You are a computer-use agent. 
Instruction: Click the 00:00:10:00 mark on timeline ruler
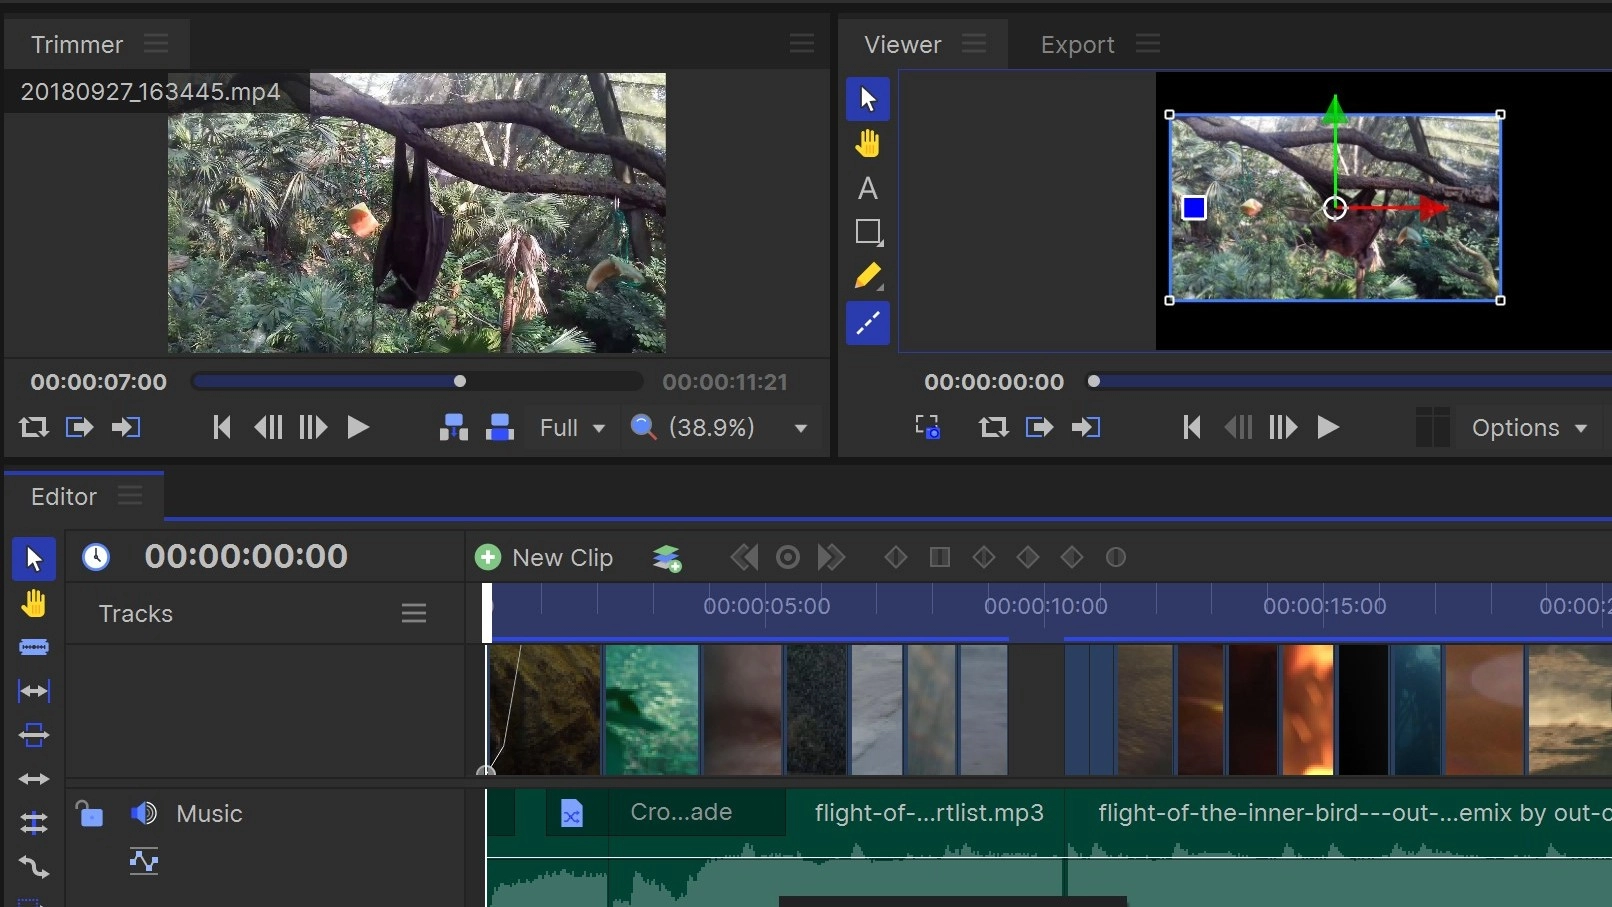pos(1045,606)
